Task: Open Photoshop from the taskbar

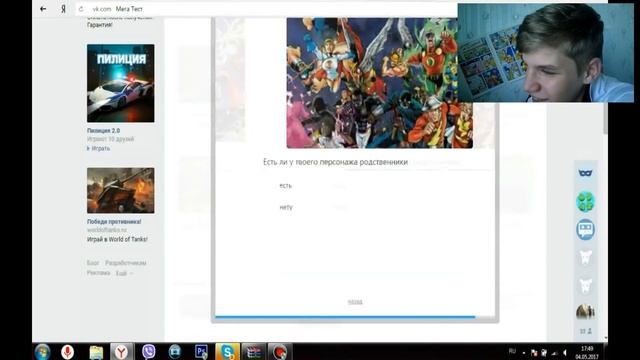Action: tap(201, 351)
